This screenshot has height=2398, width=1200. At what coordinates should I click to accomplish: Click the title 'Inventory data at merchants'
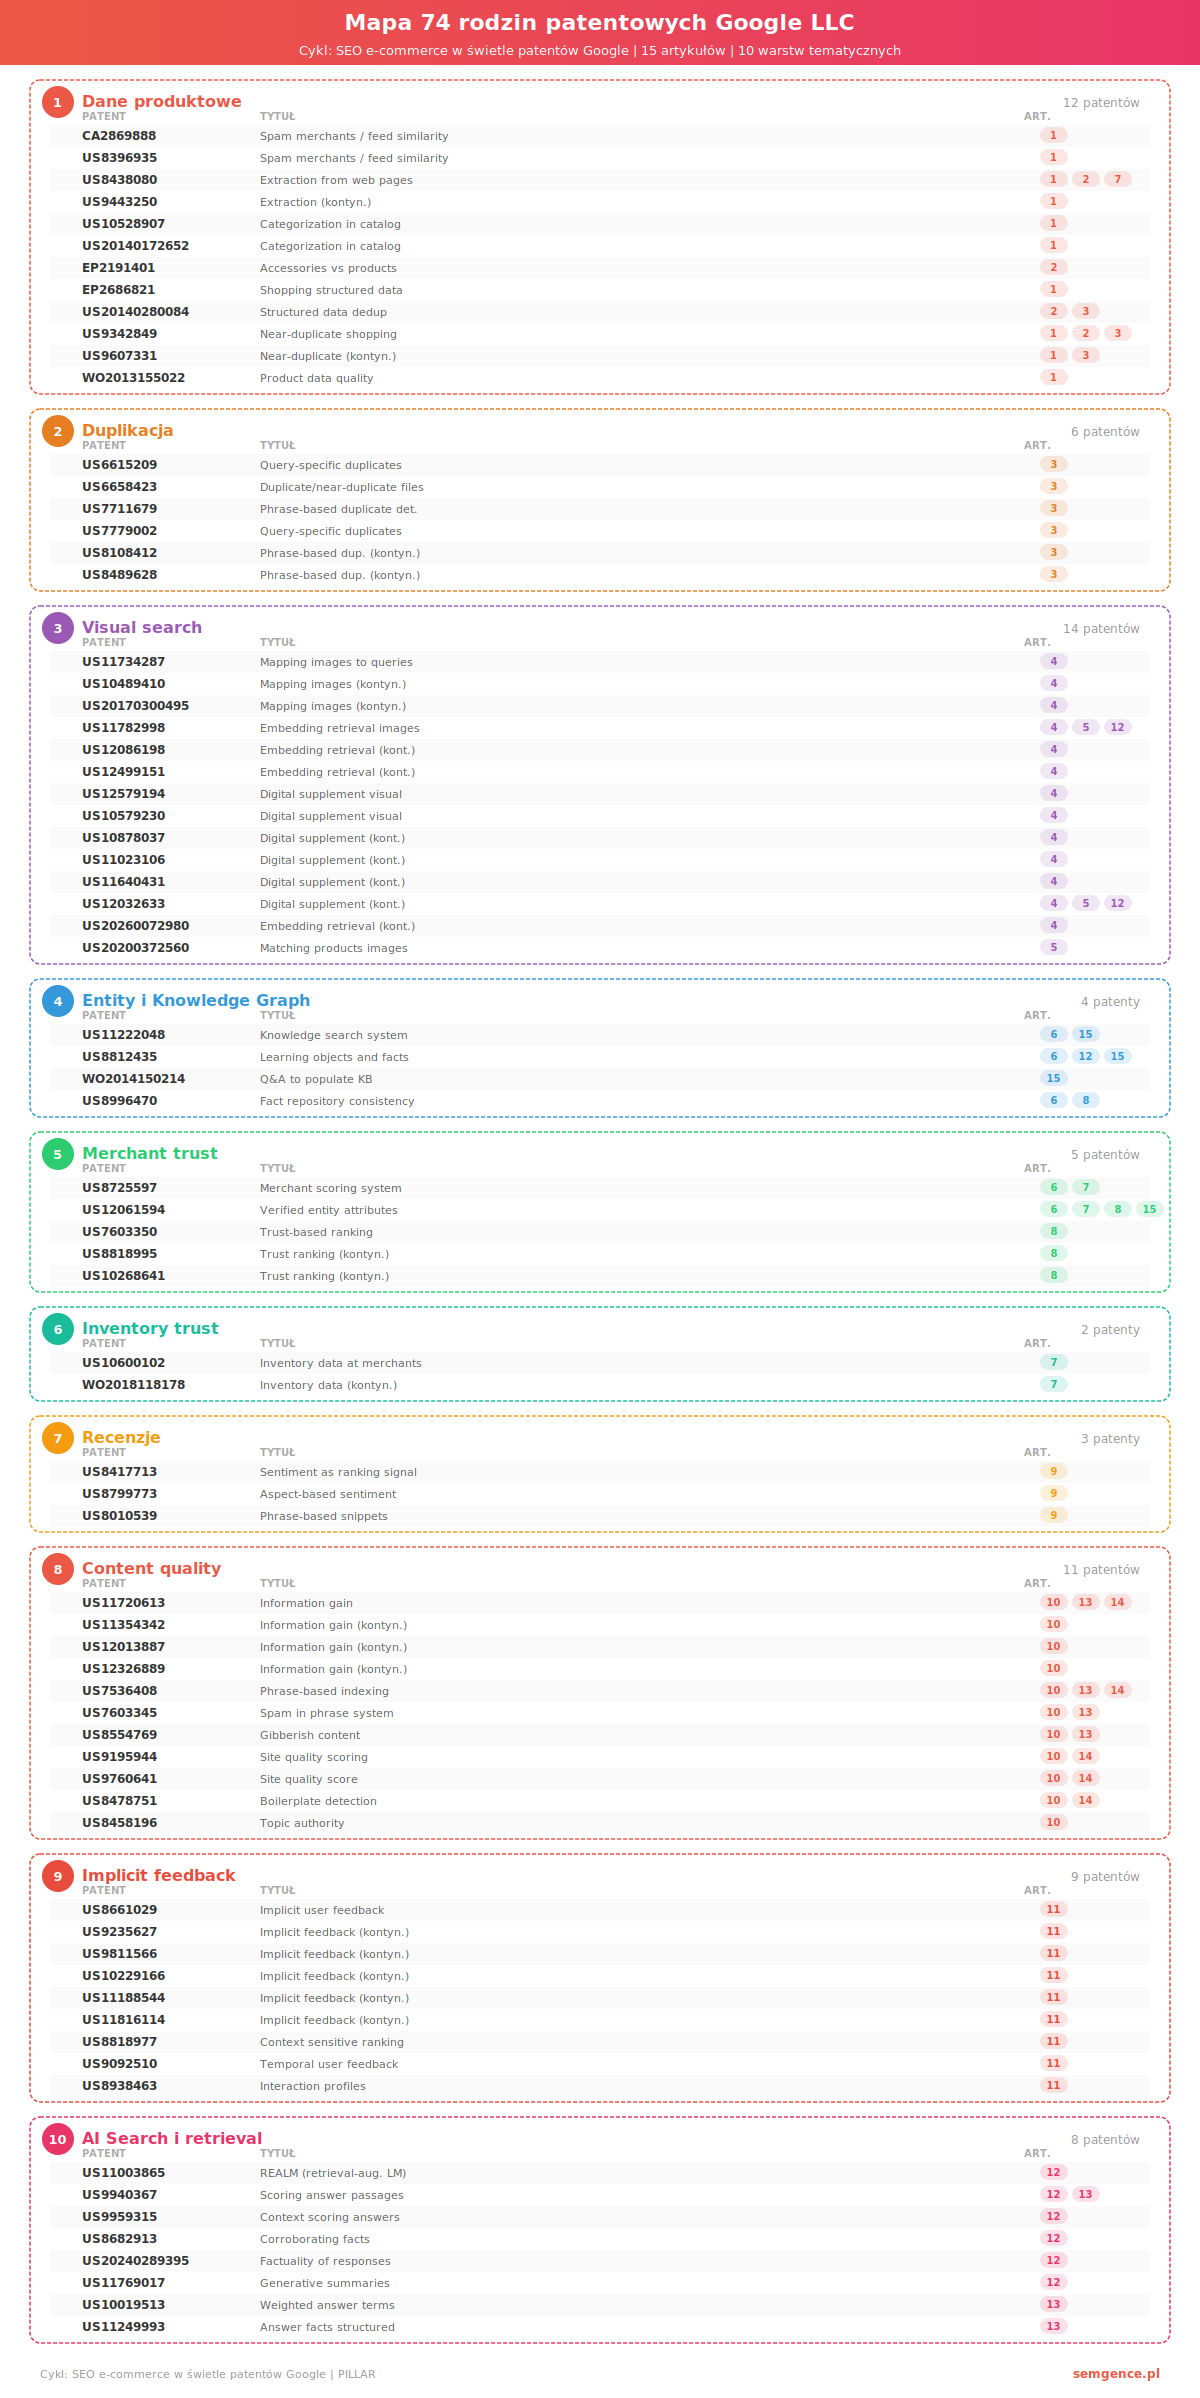tap(341, 1363)
